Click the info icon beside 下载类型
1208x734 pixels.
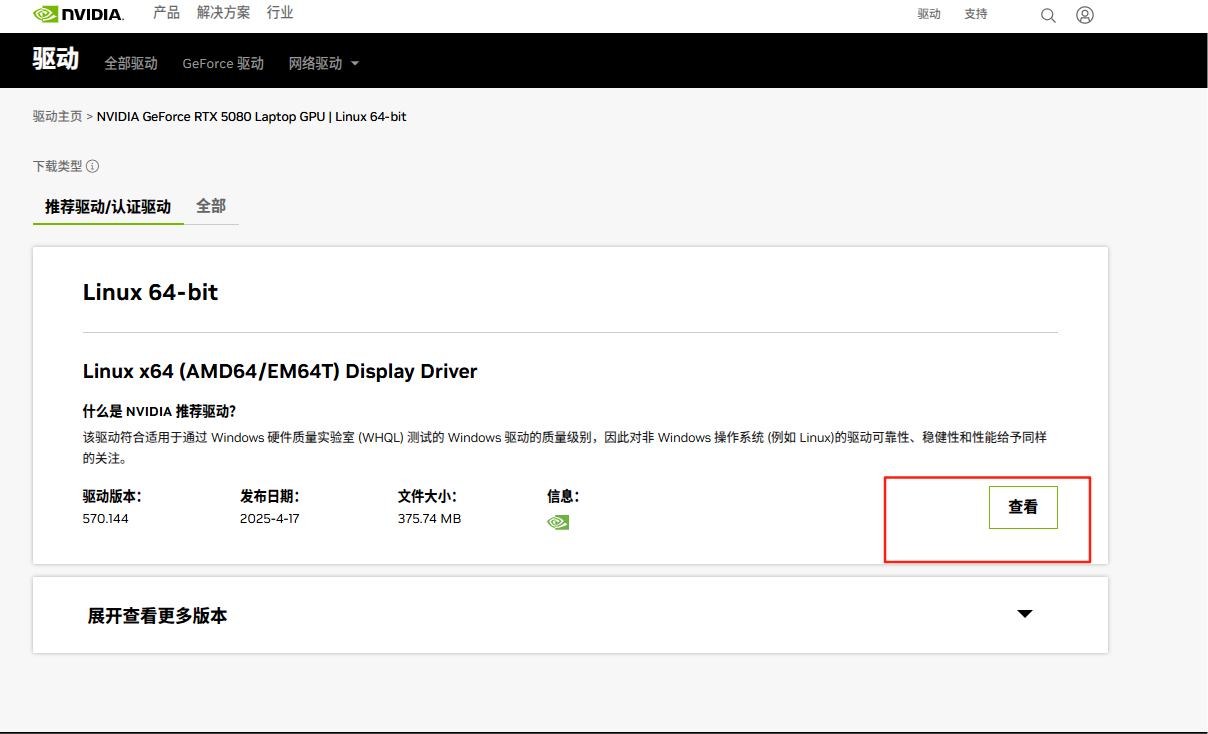[x=93, y=166]
